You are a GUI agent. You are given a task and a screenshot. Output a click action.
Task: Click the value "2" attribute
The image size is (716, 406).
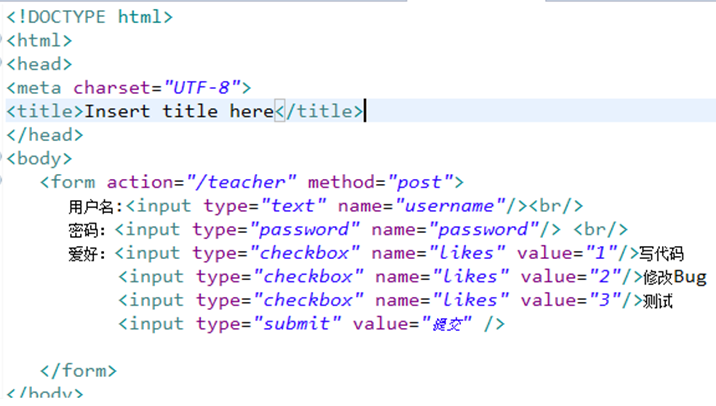click(605, 277)
